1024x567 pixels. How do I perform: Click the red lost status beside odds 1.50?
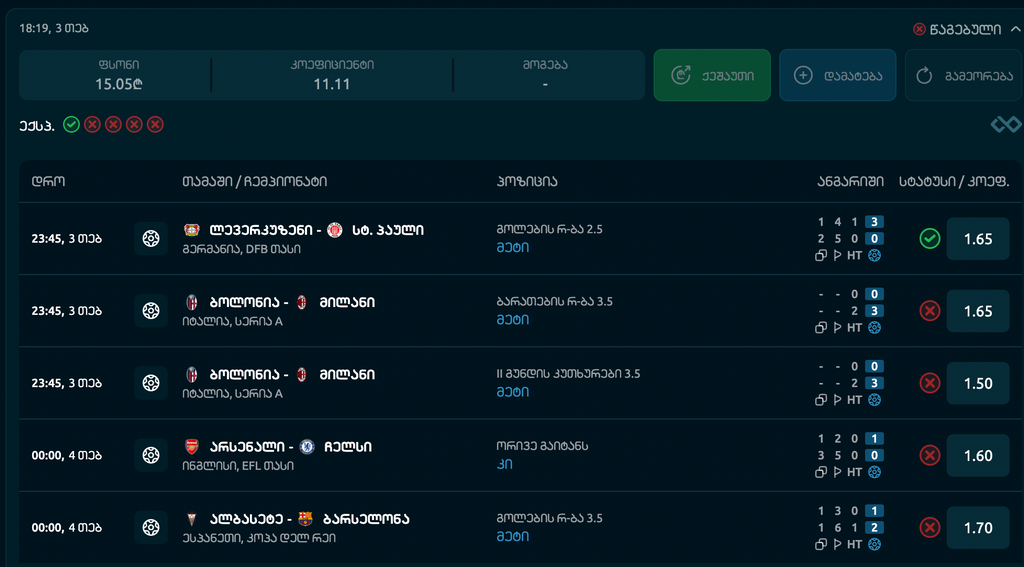pos(930,383)
